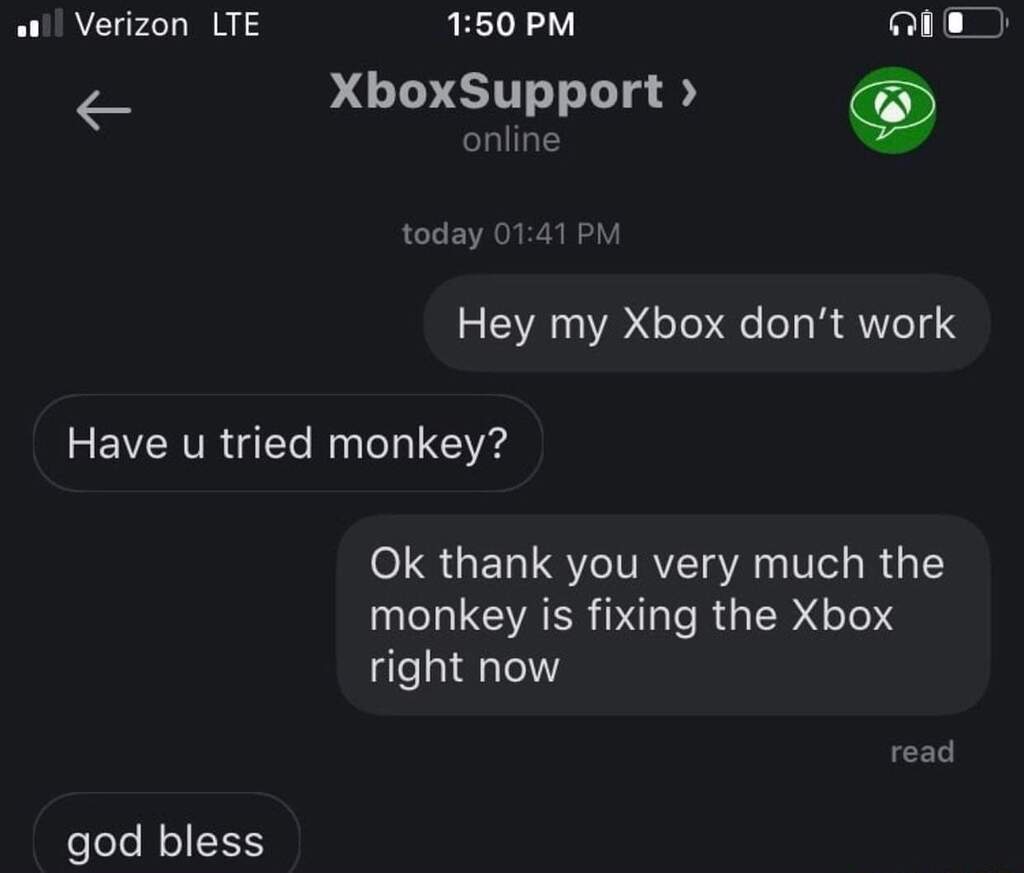
Task: Tap the online status text
Action: pos(511,140)
